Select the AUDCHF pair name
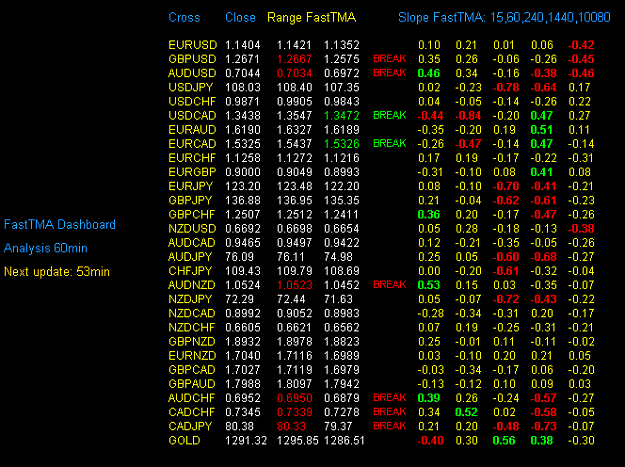The height and width of the screenshot is (467, 625). coord(191,398)
